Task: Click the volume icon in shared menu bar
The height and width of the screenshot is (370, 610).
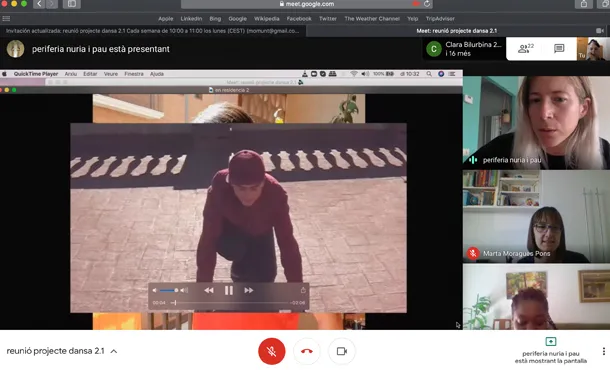Action: coord(365,74)
